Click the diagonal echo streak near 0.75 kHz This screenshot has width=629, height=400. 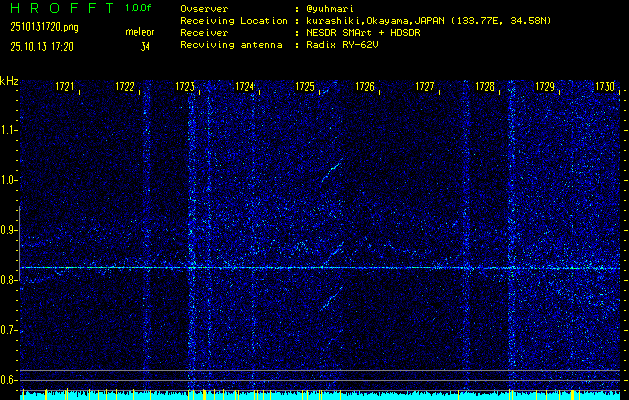[331, 298]
